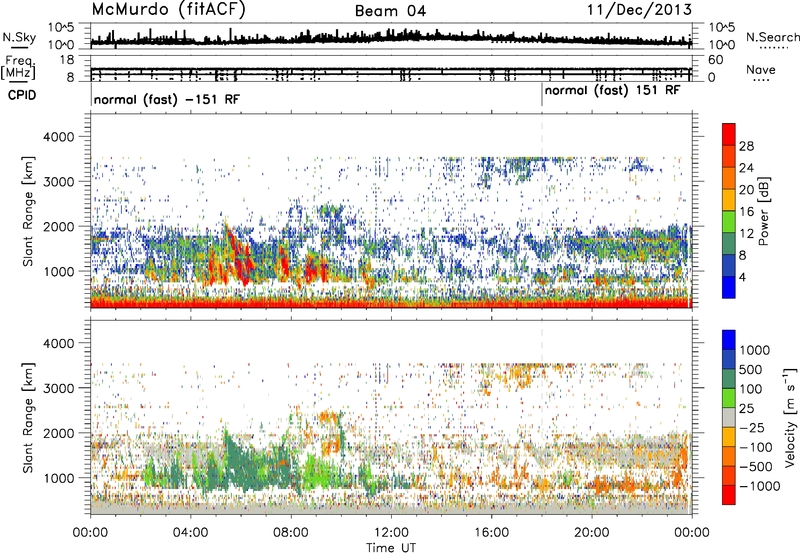Click the Slant Range label of velocity panel
Viewport: 800px width, 554px height.
[29, 417]
